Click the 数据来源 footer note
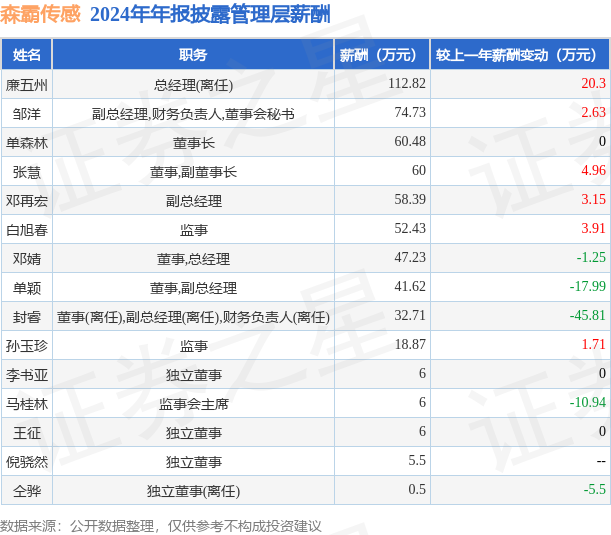The width and height of the screenshot is (611, 535). click(x=161, y=526)
